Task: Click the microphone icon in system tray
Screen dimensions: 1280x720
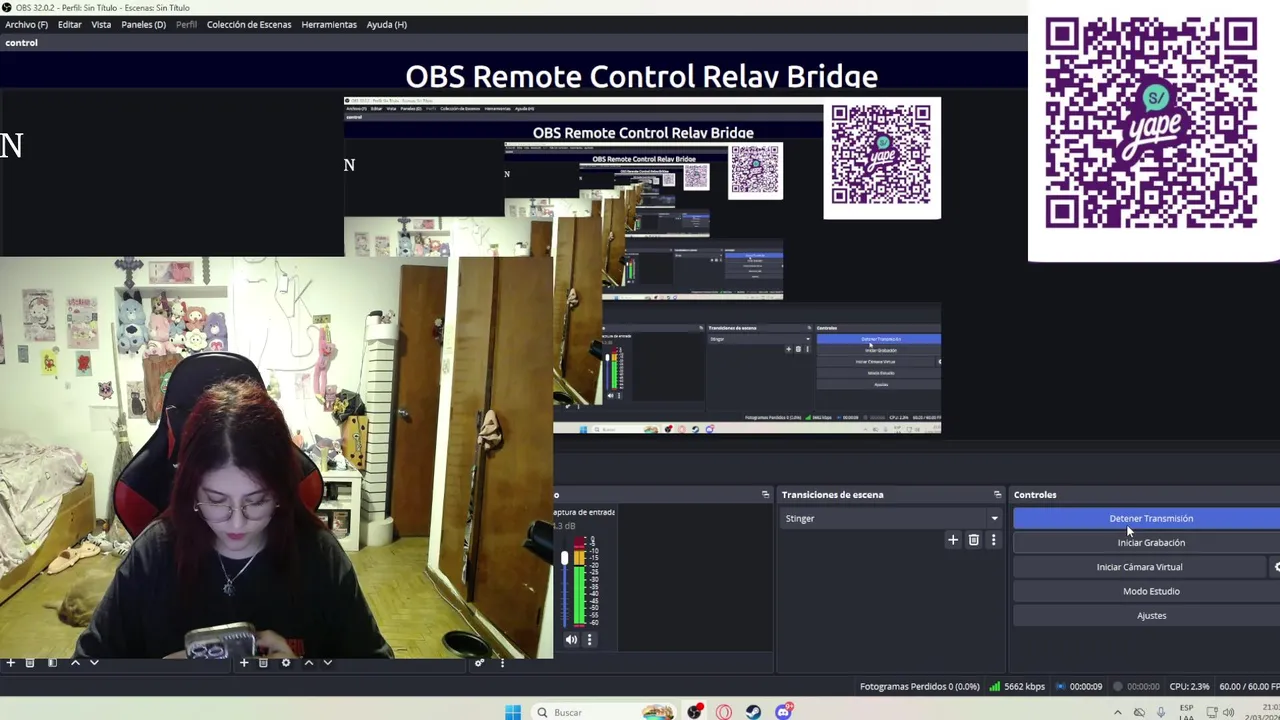Action: pyautogui.click(x=1160, y=713)
